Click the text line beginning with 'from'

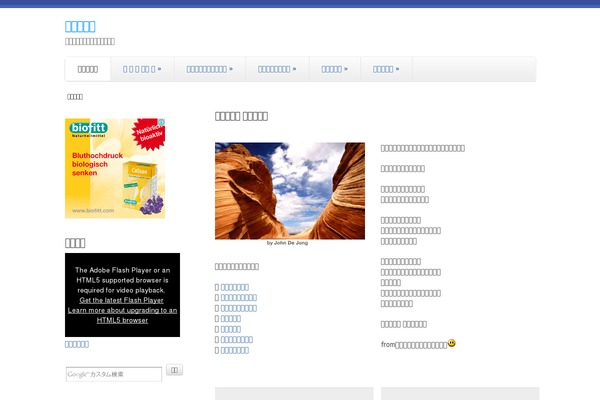(414, 345)
